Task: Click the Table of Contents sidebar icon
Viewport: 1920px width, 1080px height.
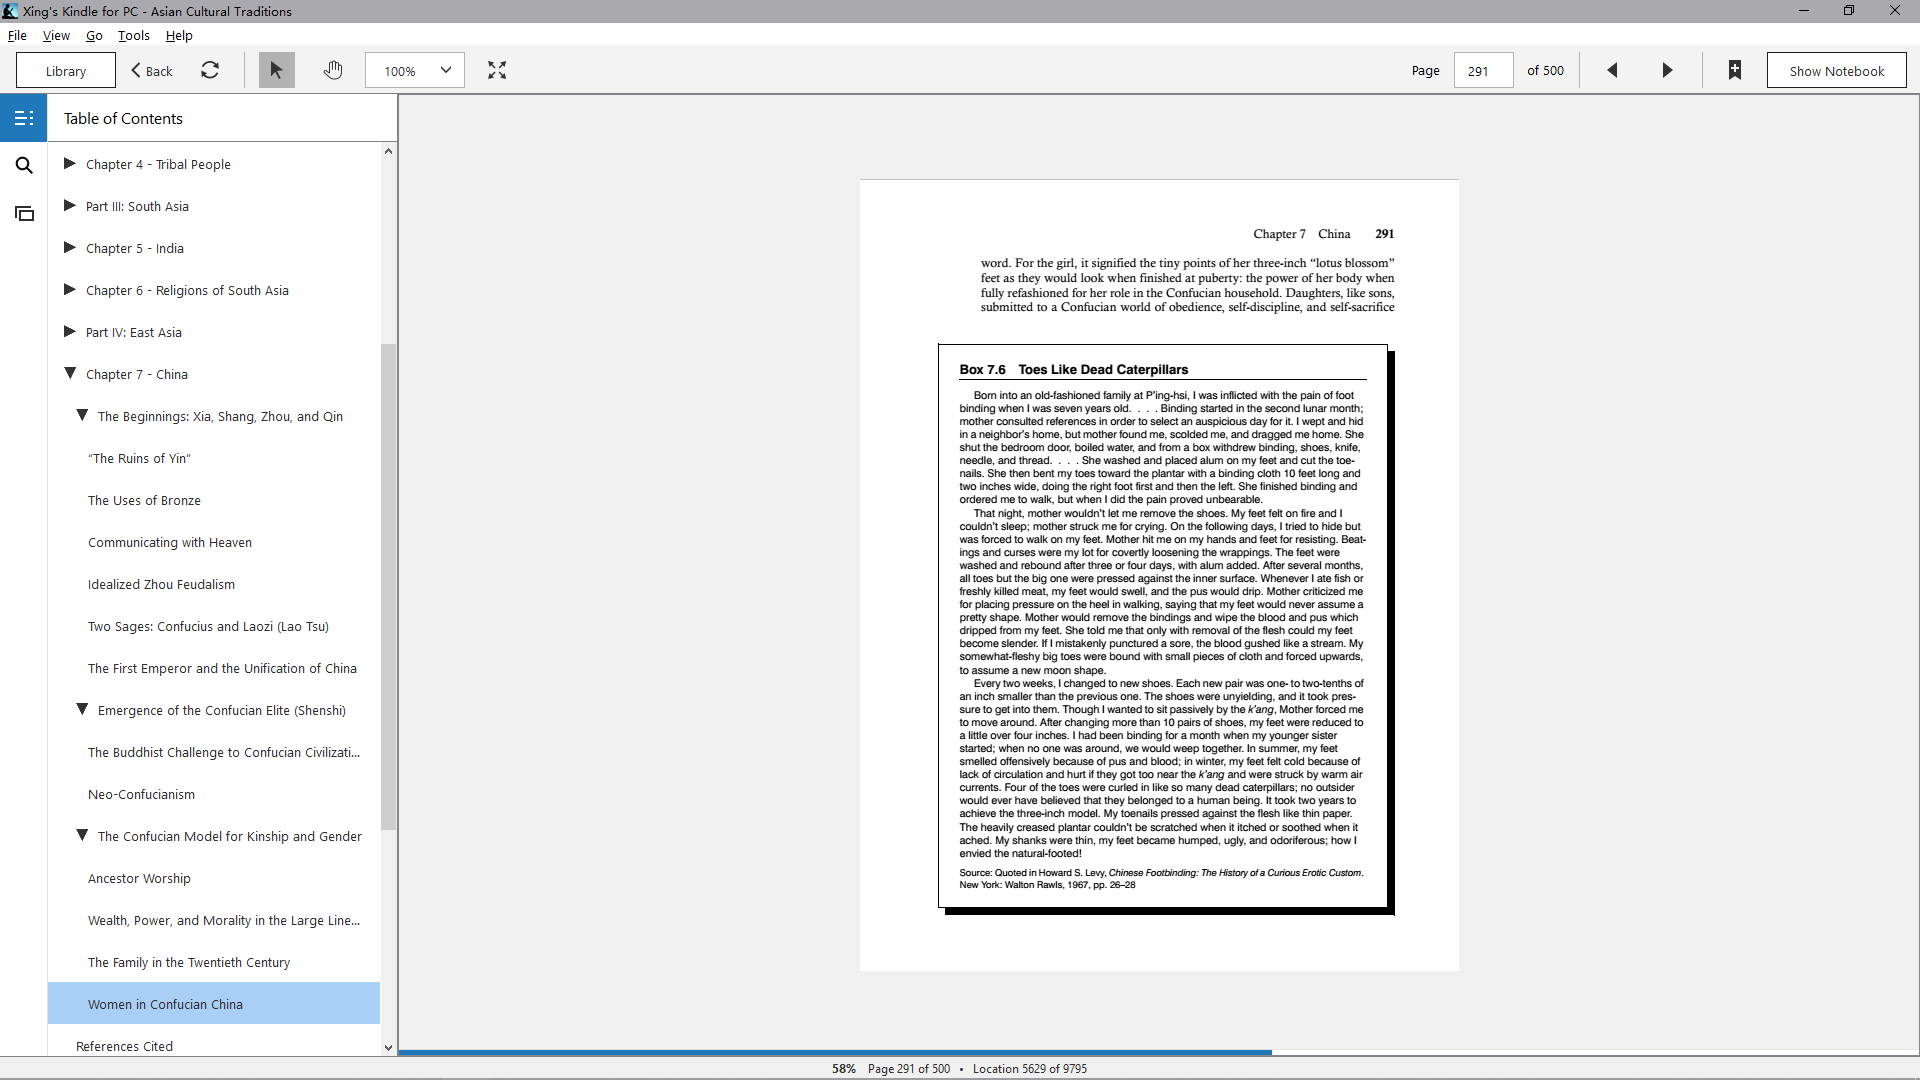Action: click(24, 118)
